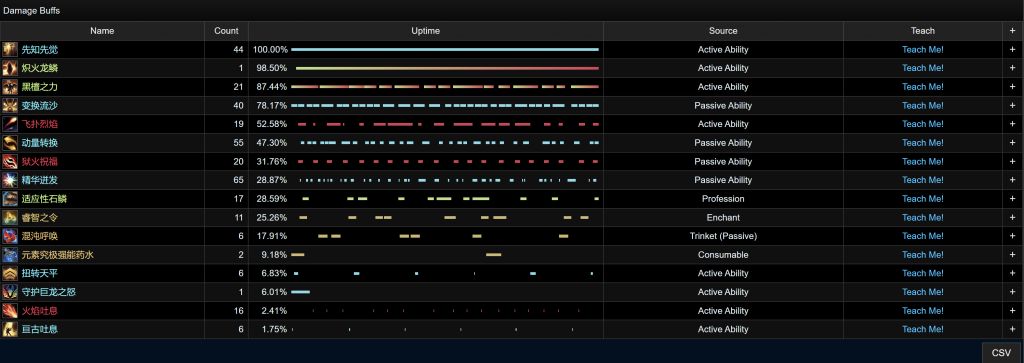Screen dimensions: 1024x363
Task: Click the 变换流沙 buff icon
Action: (10, 106)
